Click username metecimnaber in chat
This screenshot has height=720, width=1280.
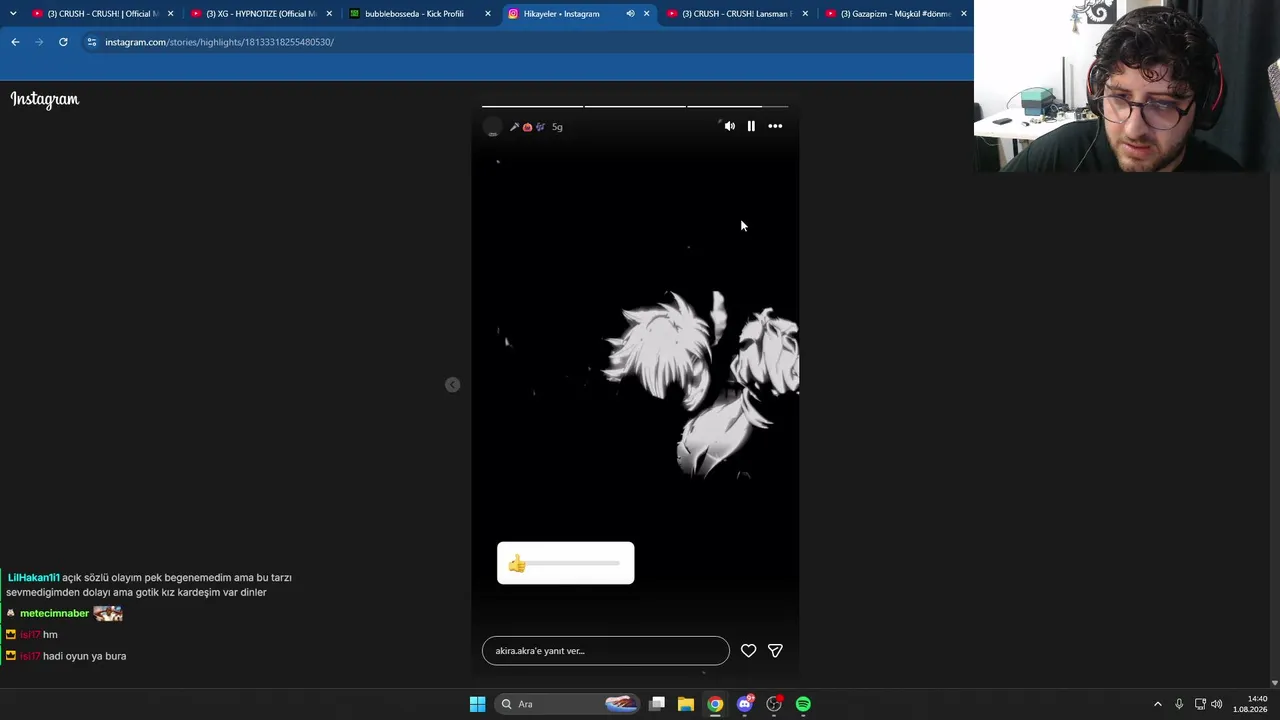coord(55,614)
